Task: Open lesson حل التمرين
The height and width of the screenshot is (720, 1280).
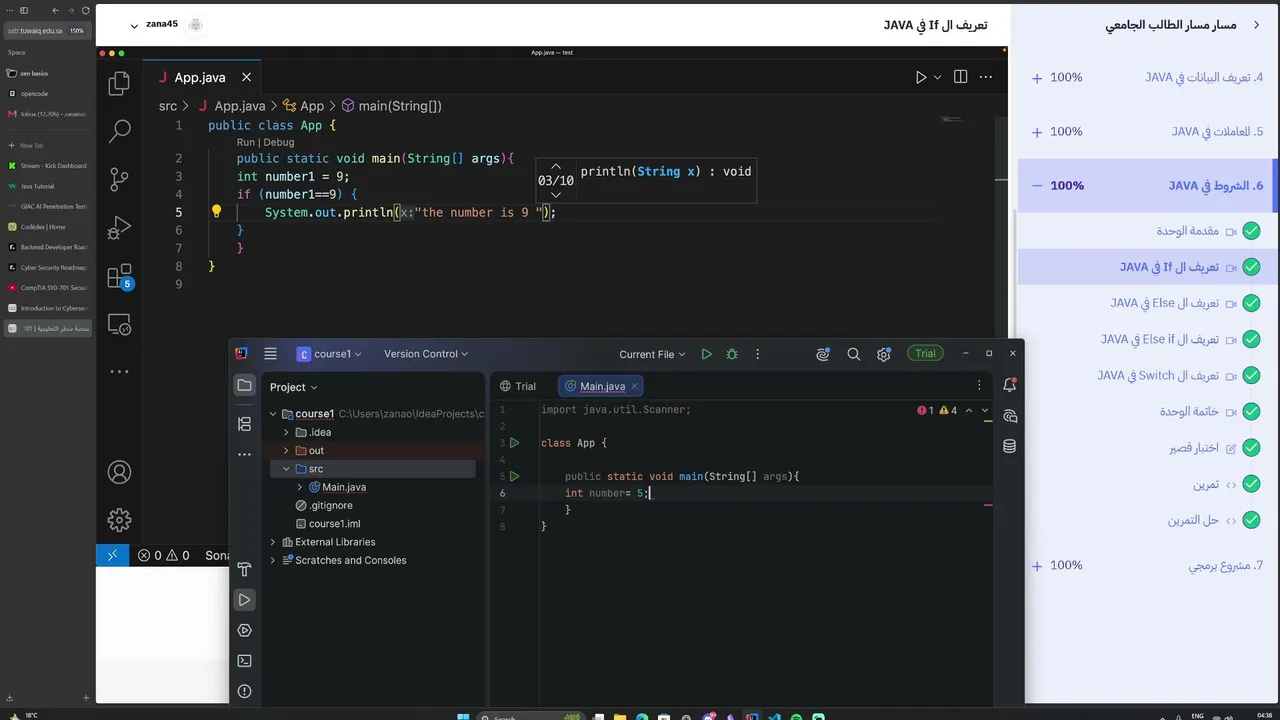Action: [1194, 520]
